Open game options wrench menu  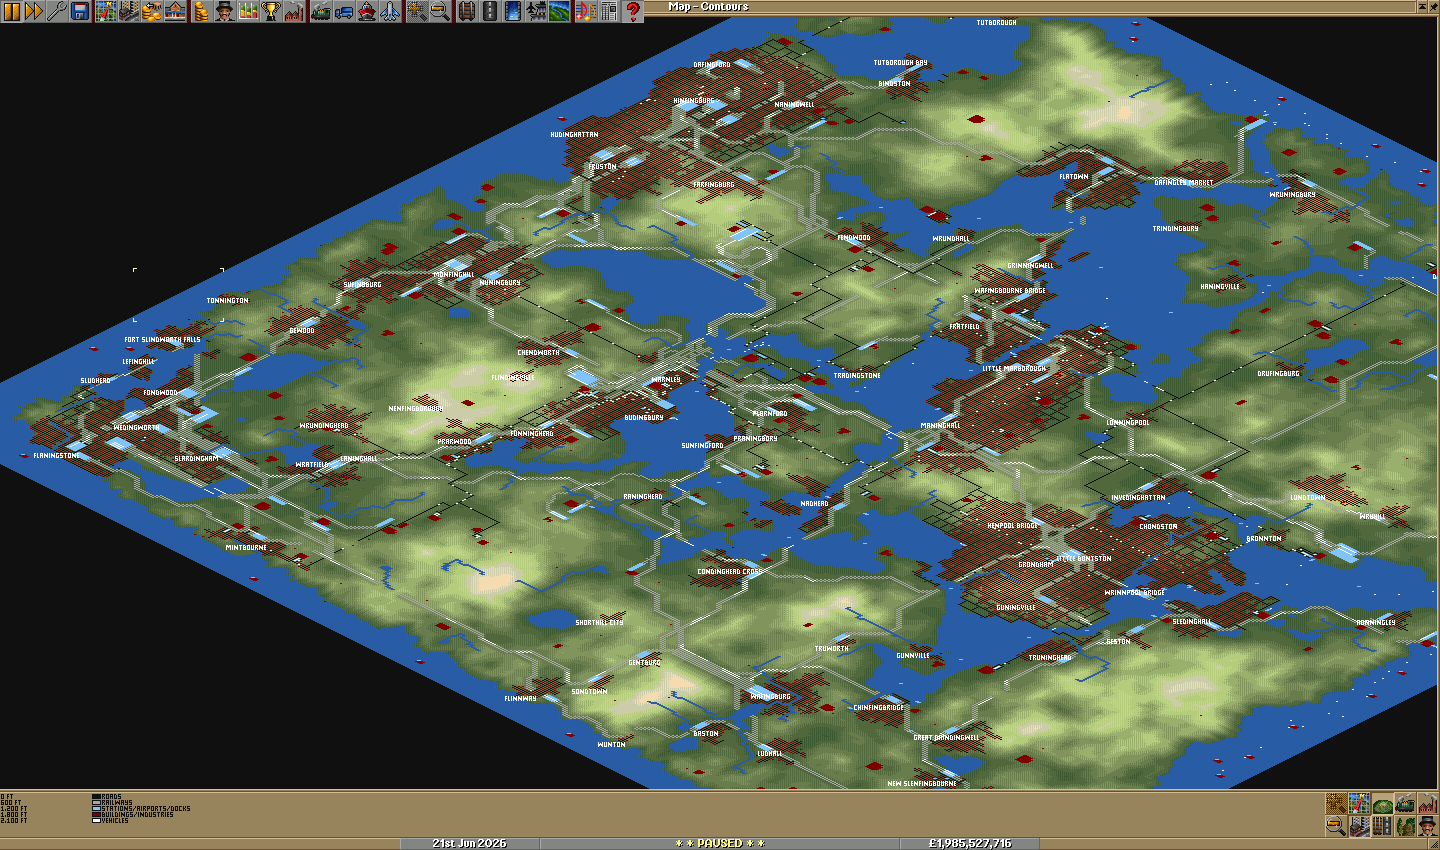pos(55,11)
